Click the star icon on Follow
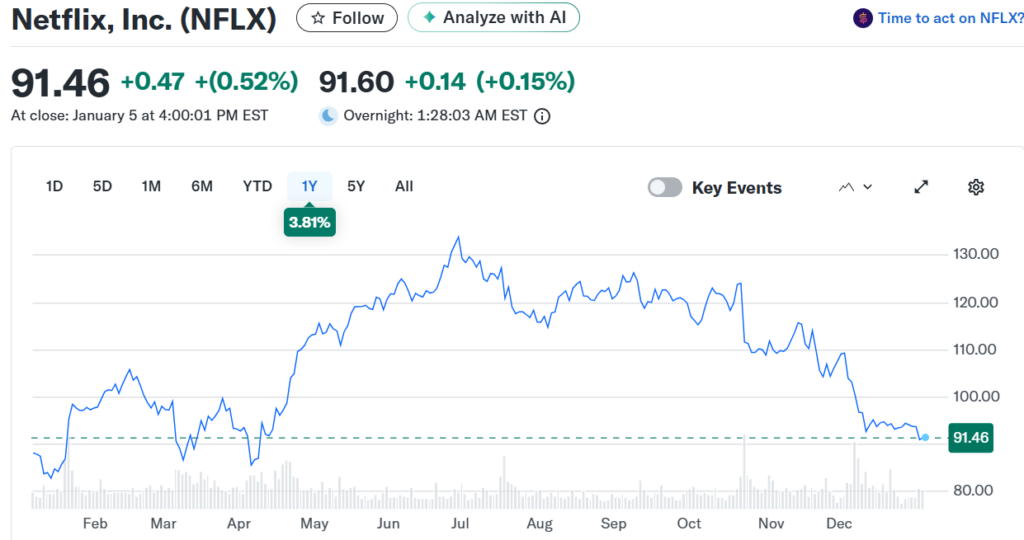 coord(317,18)
